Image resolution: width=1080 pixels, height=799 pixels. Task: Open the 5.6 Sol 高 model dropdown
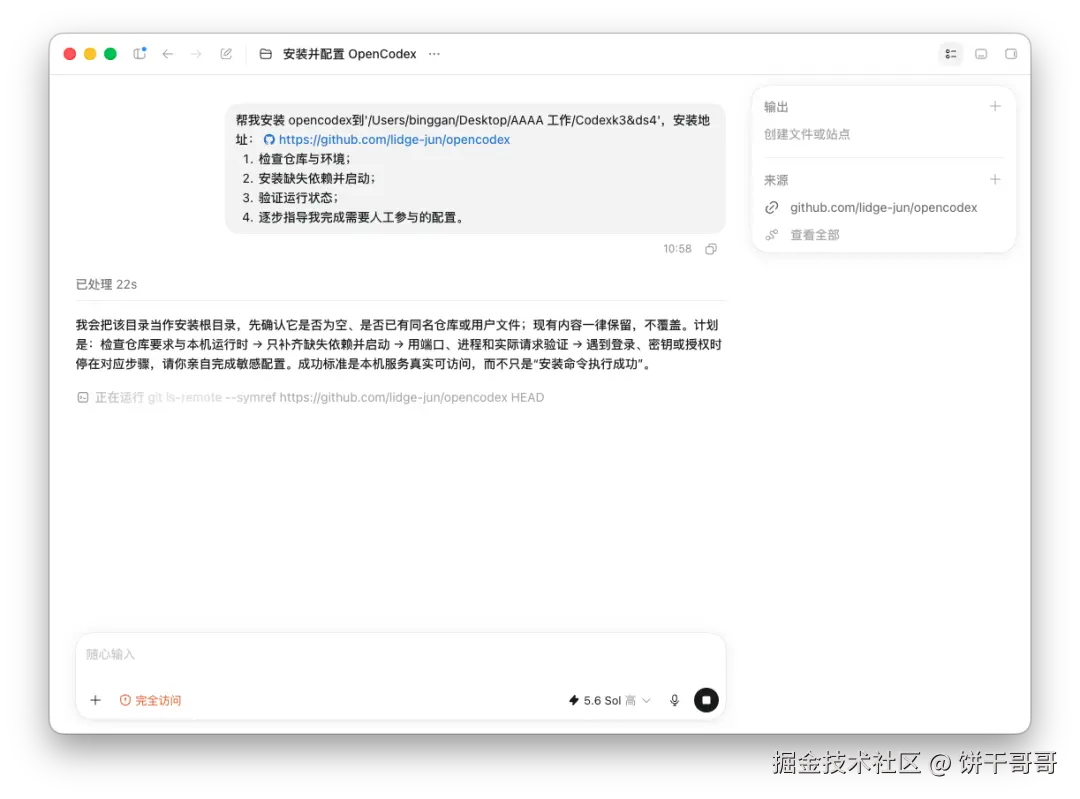(609, 701)
